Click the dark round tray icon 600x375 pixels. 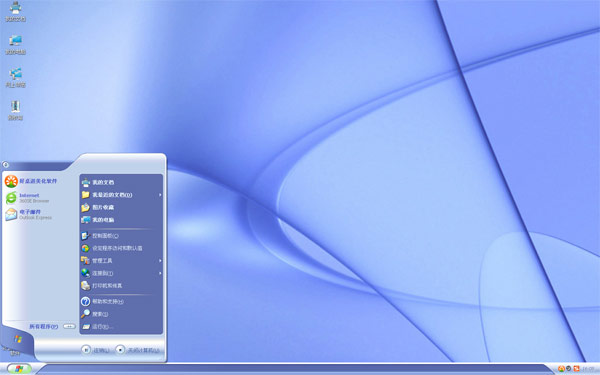click(x=569, y=368)
